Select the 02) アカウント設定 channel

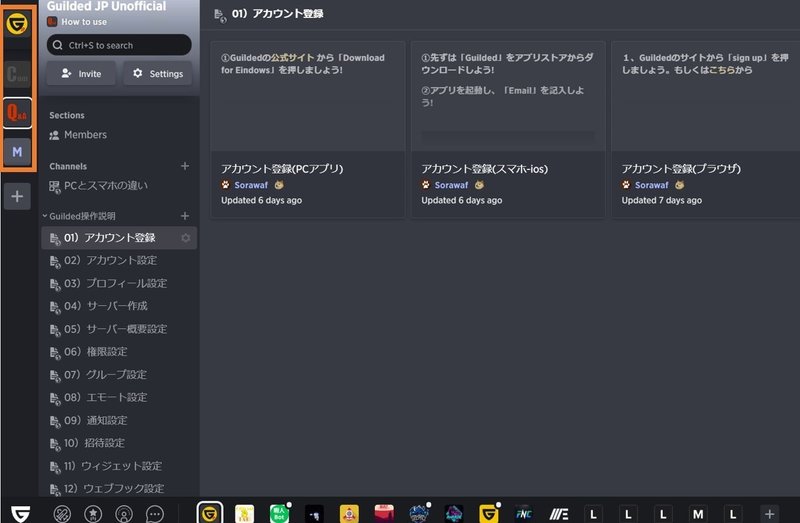[x=119, y=261]
